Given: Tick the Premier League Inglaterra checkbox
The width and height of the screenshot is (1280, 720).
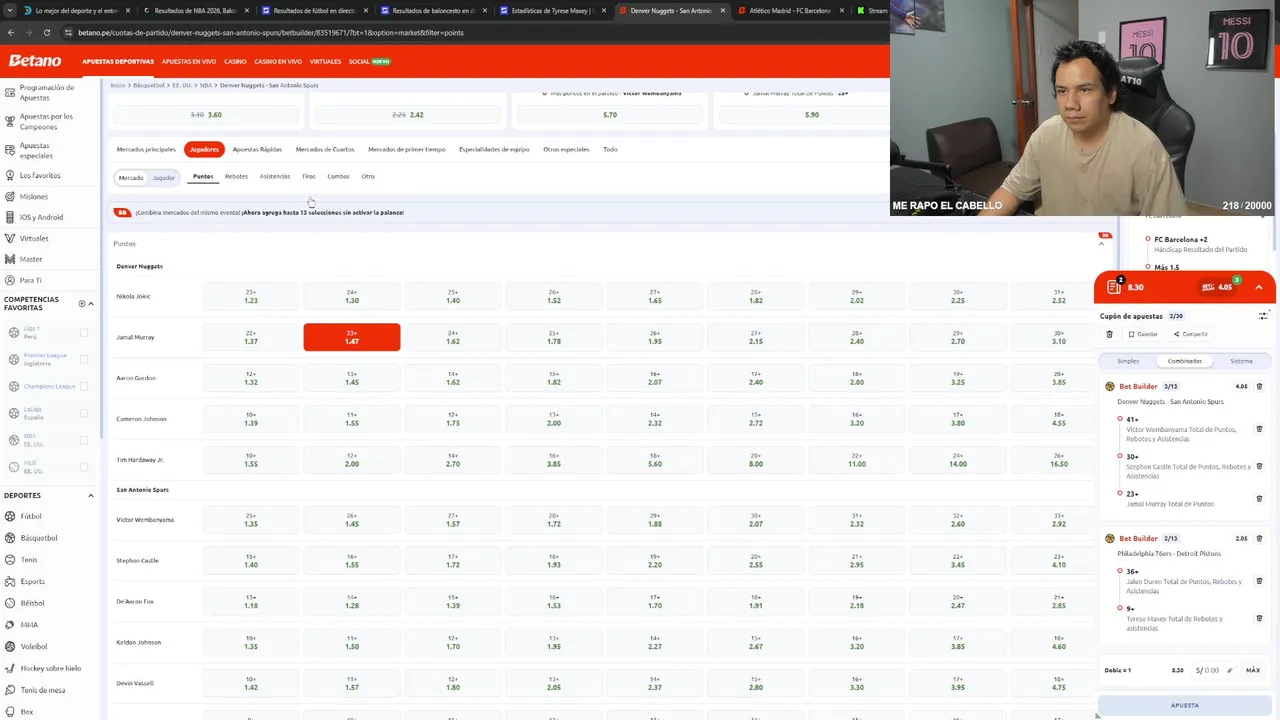Looking at the screenshot, I should click(x=84, y=359).
